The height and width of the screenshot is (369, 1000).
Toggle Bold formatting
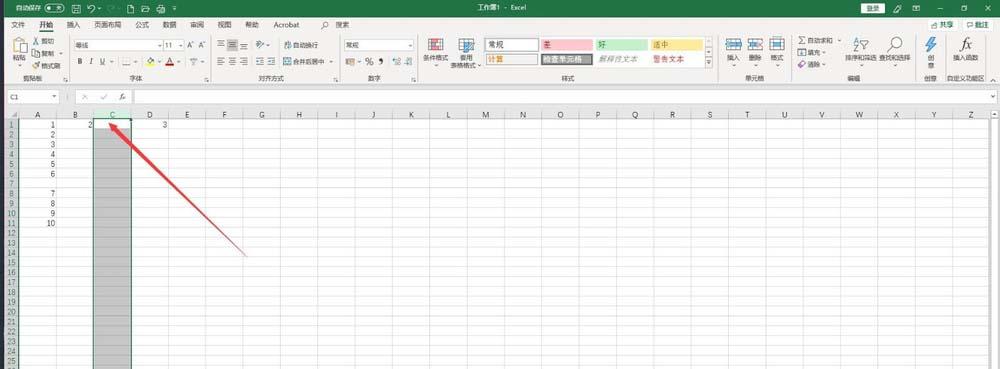[x=80, y=62]
